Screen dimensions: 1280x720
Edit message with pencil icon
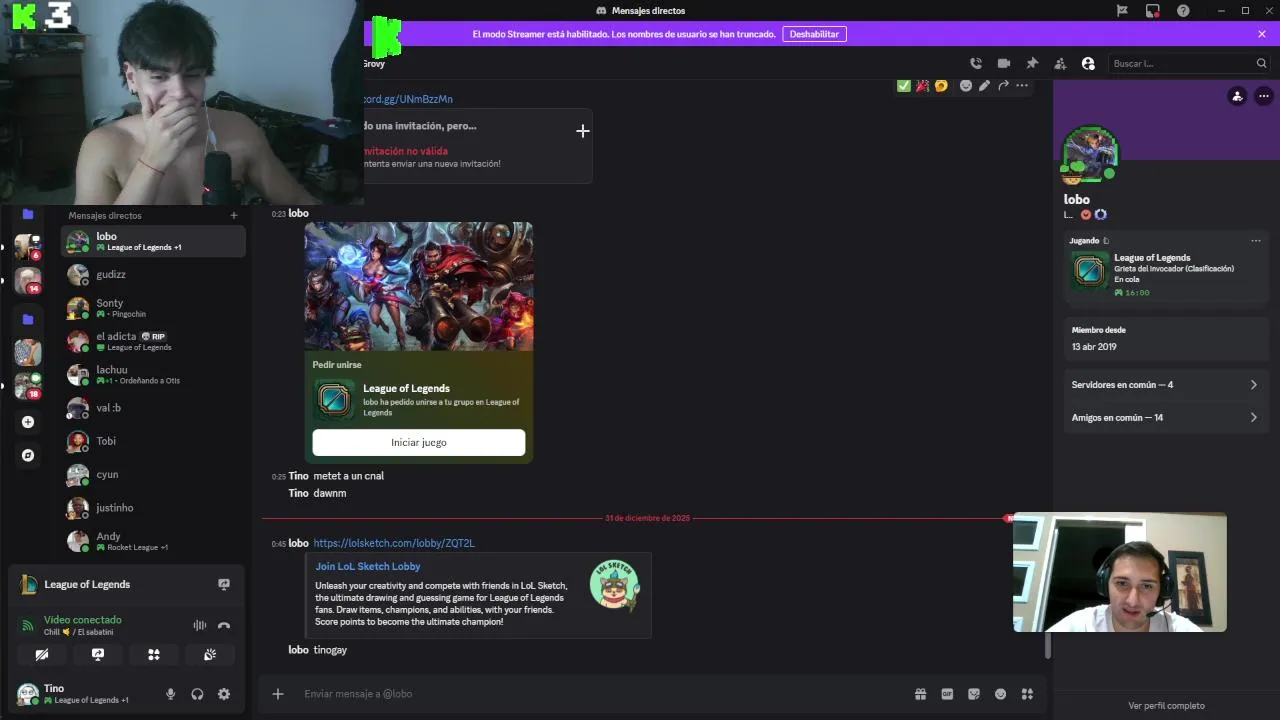pyautogui.click(x=984, y=86)
